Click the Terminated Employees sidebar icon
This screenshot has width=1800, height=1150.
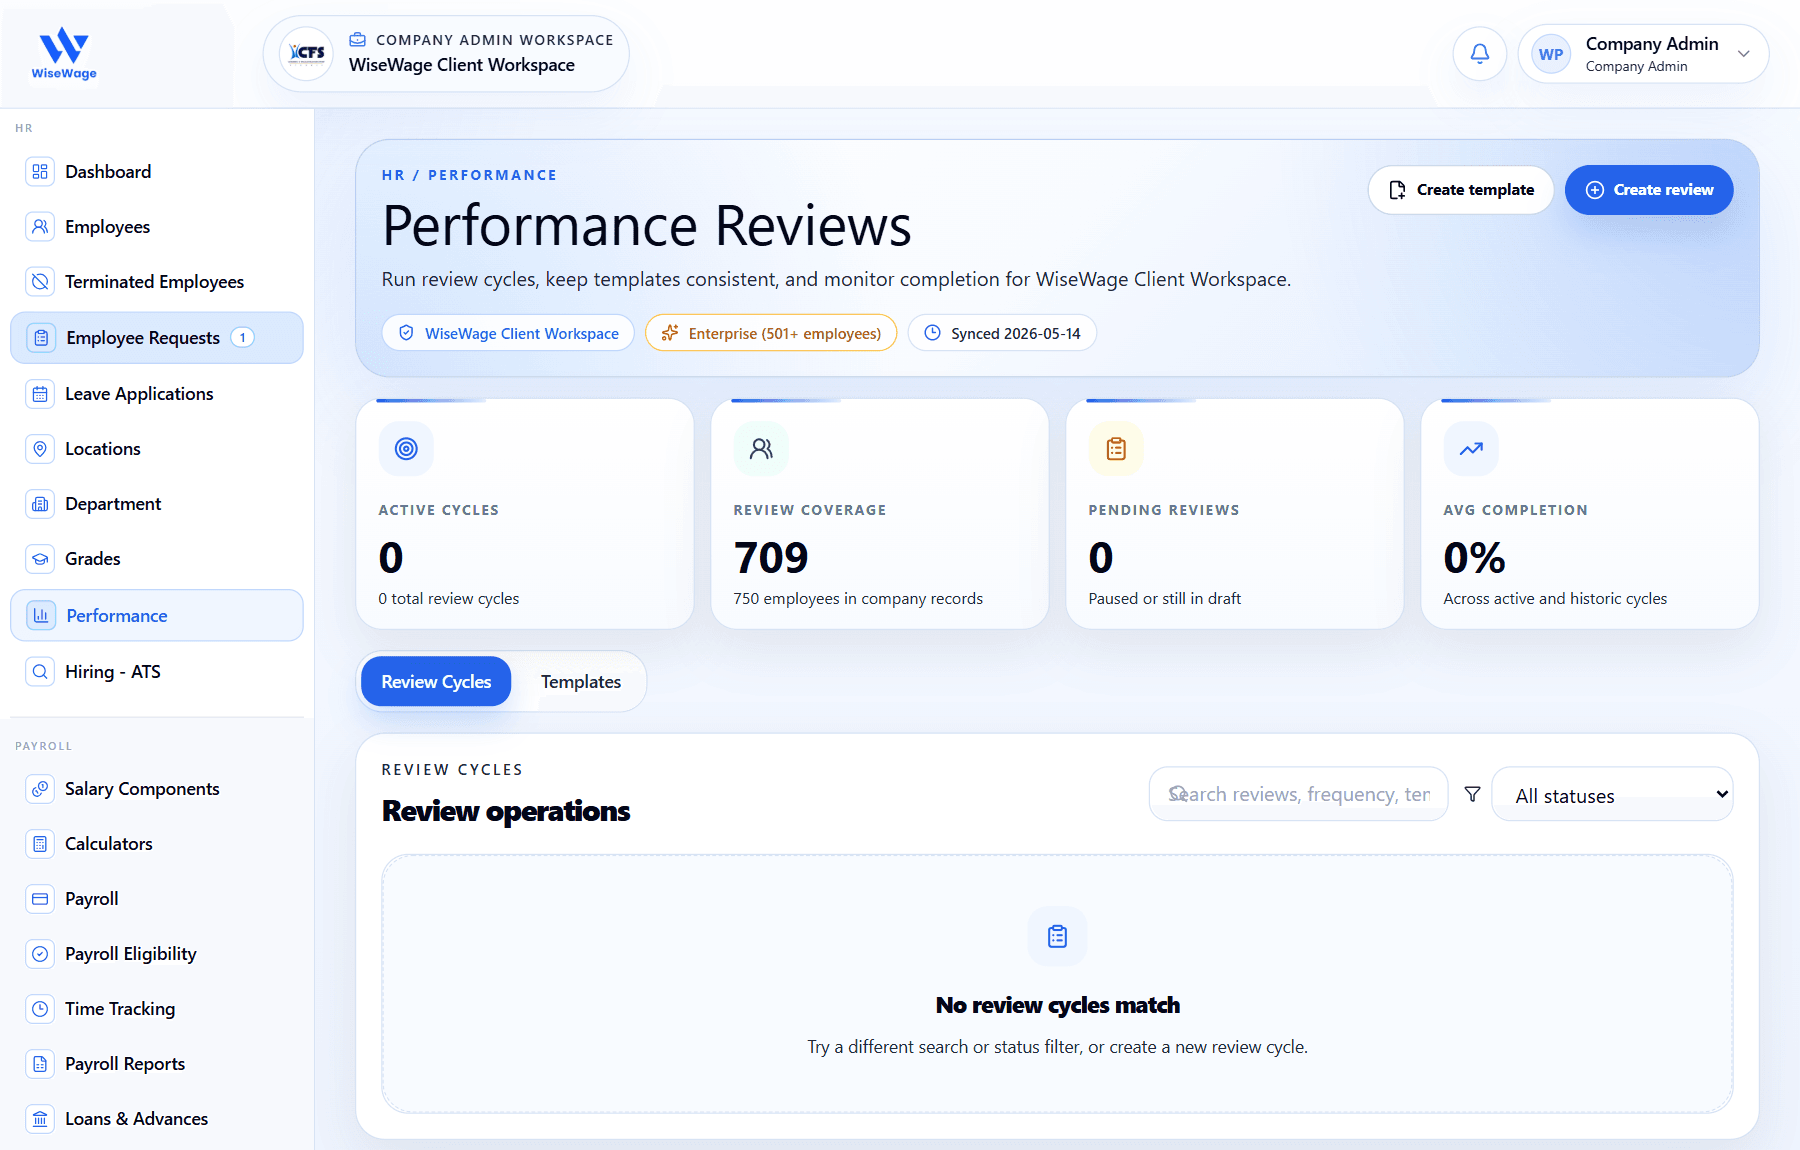[40, 282]
